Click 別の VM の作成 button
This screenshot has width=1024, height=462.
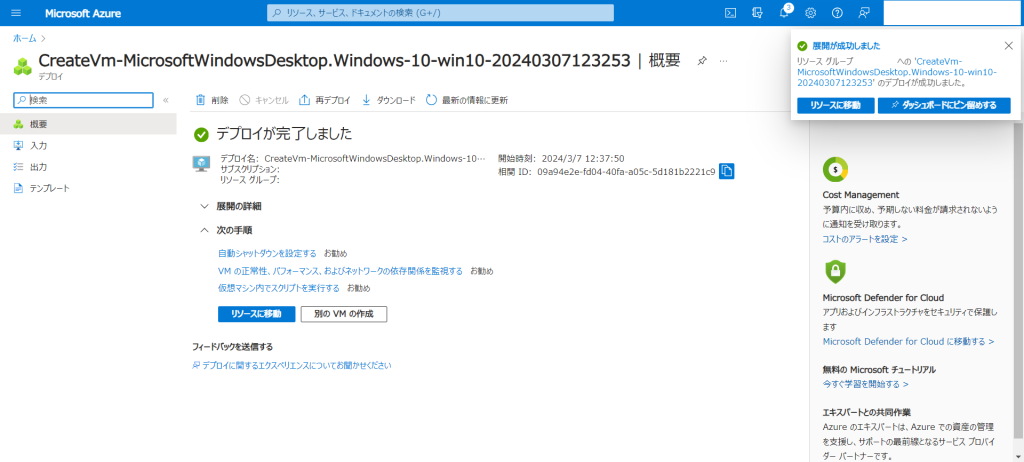tap(344, 314)
